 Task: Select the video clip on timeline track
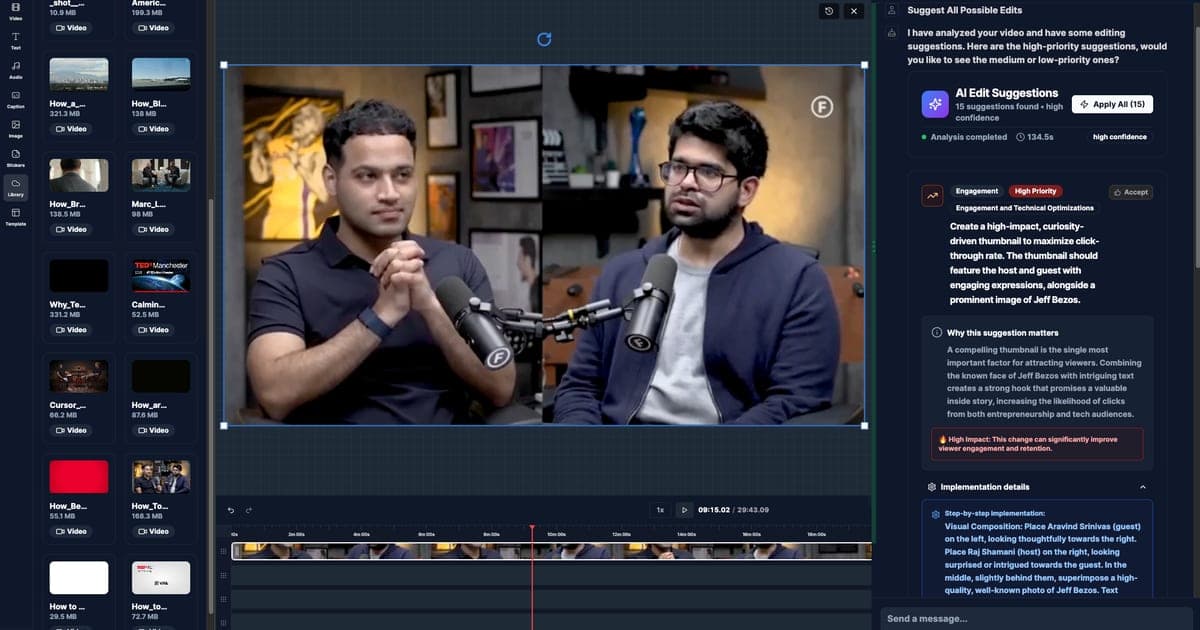click(x=551, y=551)
